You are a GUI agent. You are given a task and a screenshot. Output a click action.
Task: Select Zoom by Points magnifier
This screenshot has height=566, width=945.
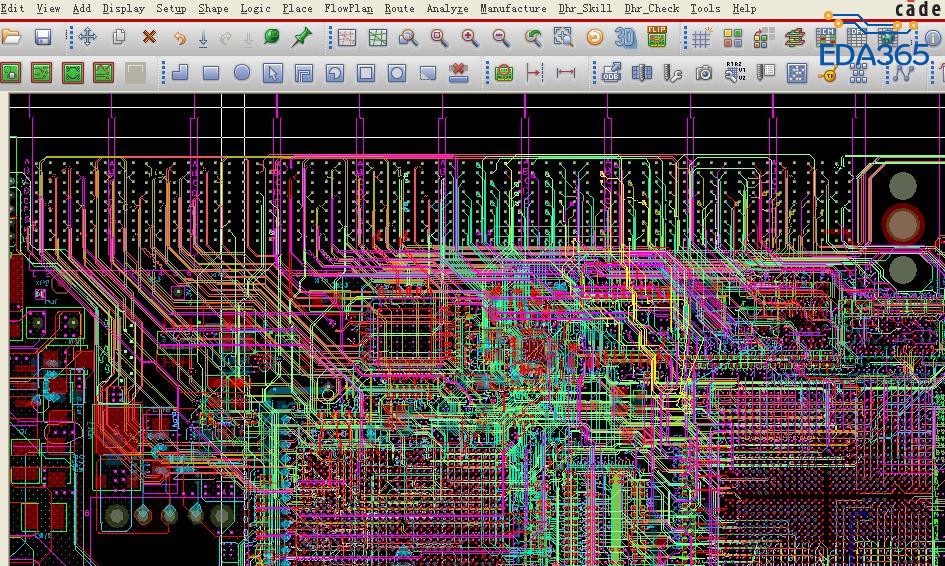(409, 38)
